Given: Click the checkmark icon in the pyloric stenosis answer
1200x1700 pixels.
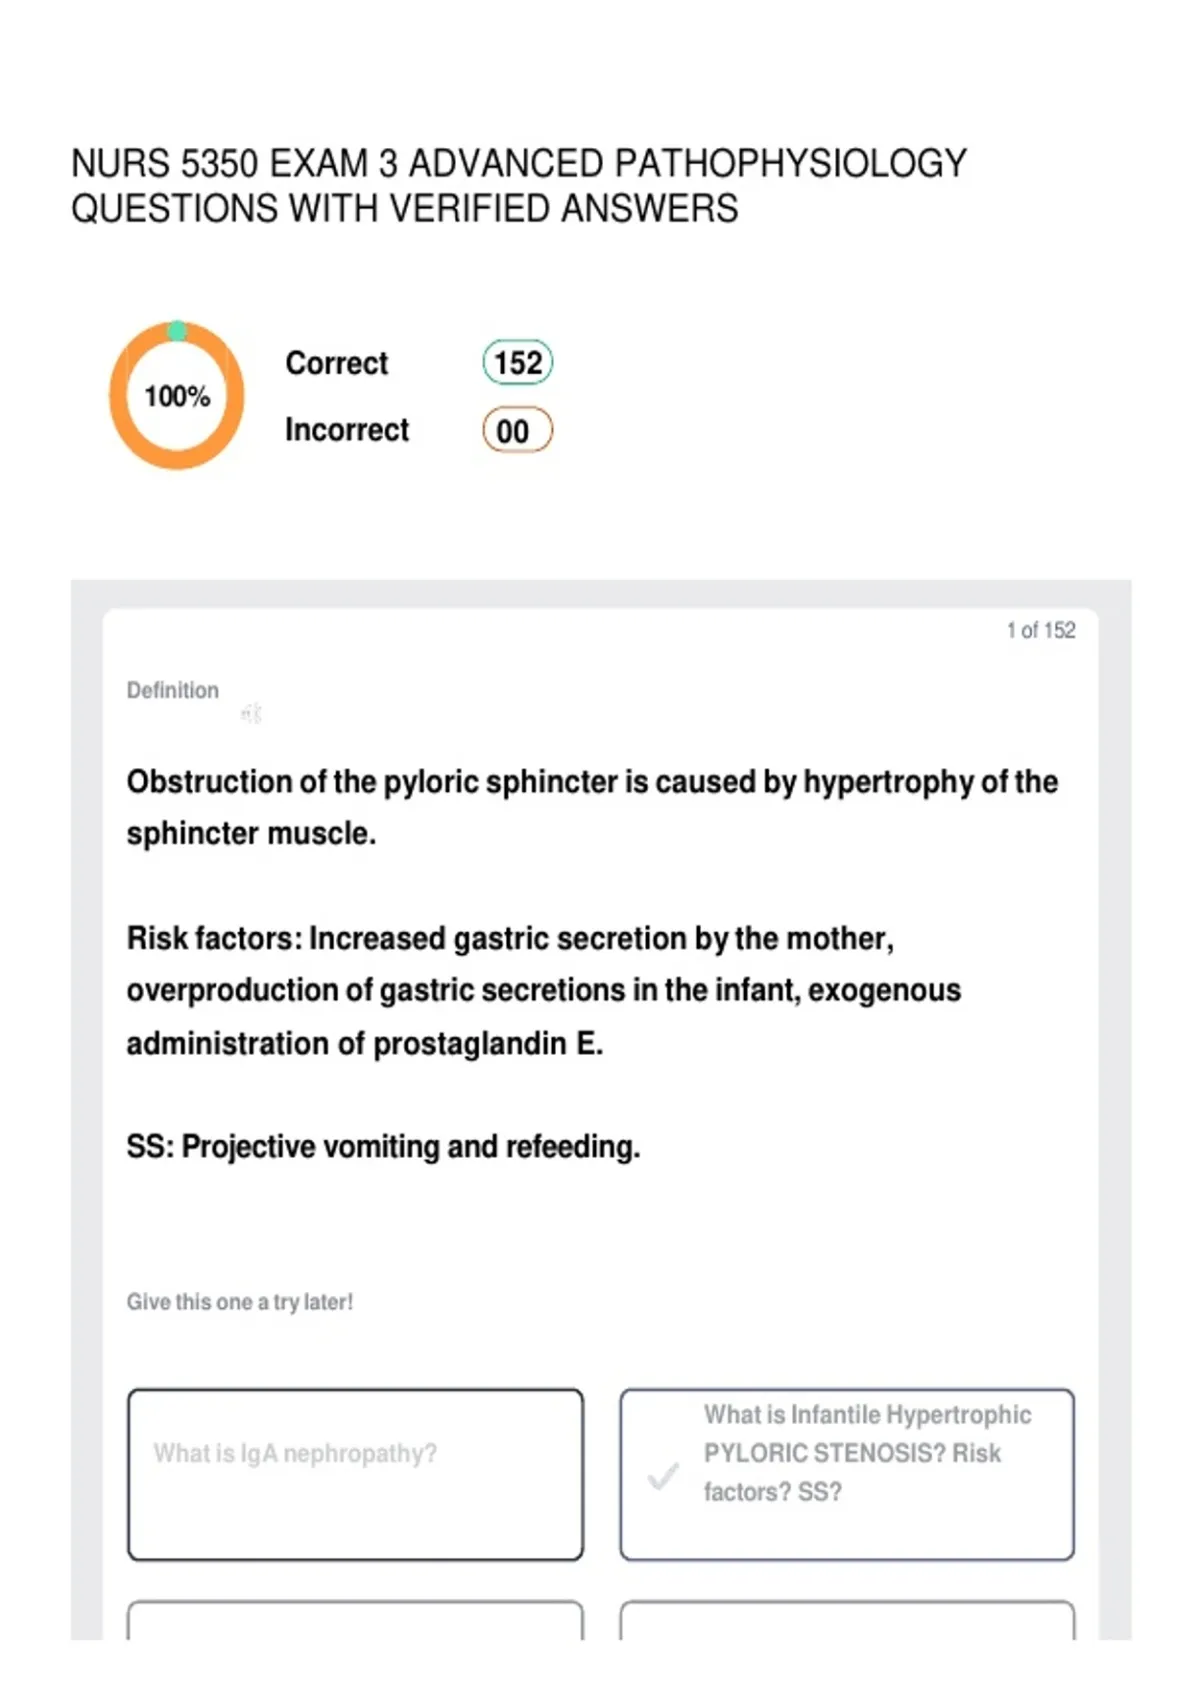Looking at the screenshot, I should pos(662,1476).
